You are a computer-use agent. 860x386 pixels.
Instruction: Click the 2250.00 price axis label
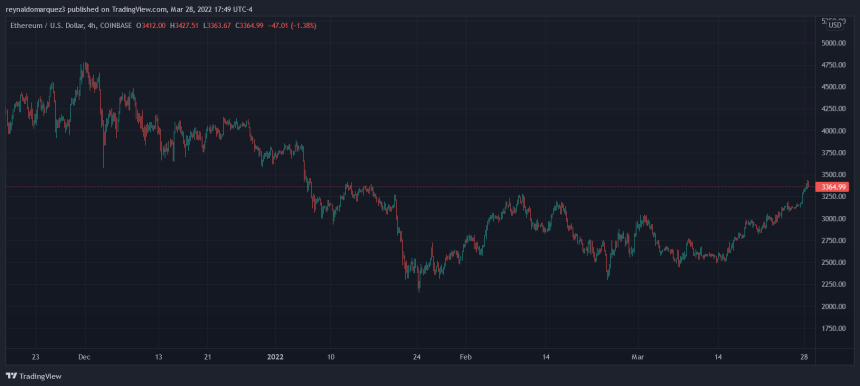coord(833,284)
